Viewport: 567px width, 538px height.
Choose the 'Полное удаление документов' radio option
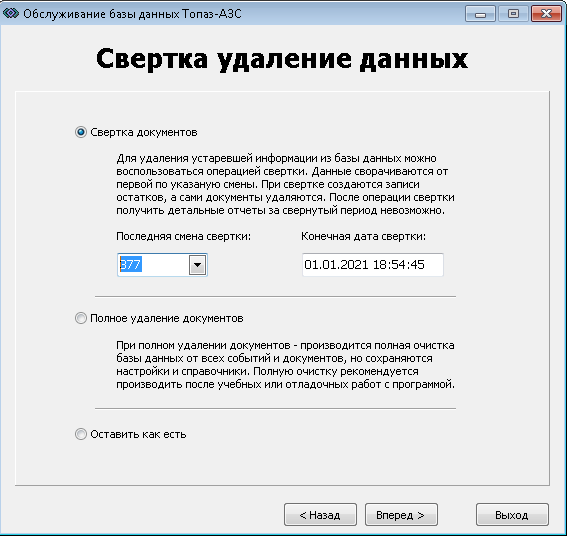(x=81, y=318)
